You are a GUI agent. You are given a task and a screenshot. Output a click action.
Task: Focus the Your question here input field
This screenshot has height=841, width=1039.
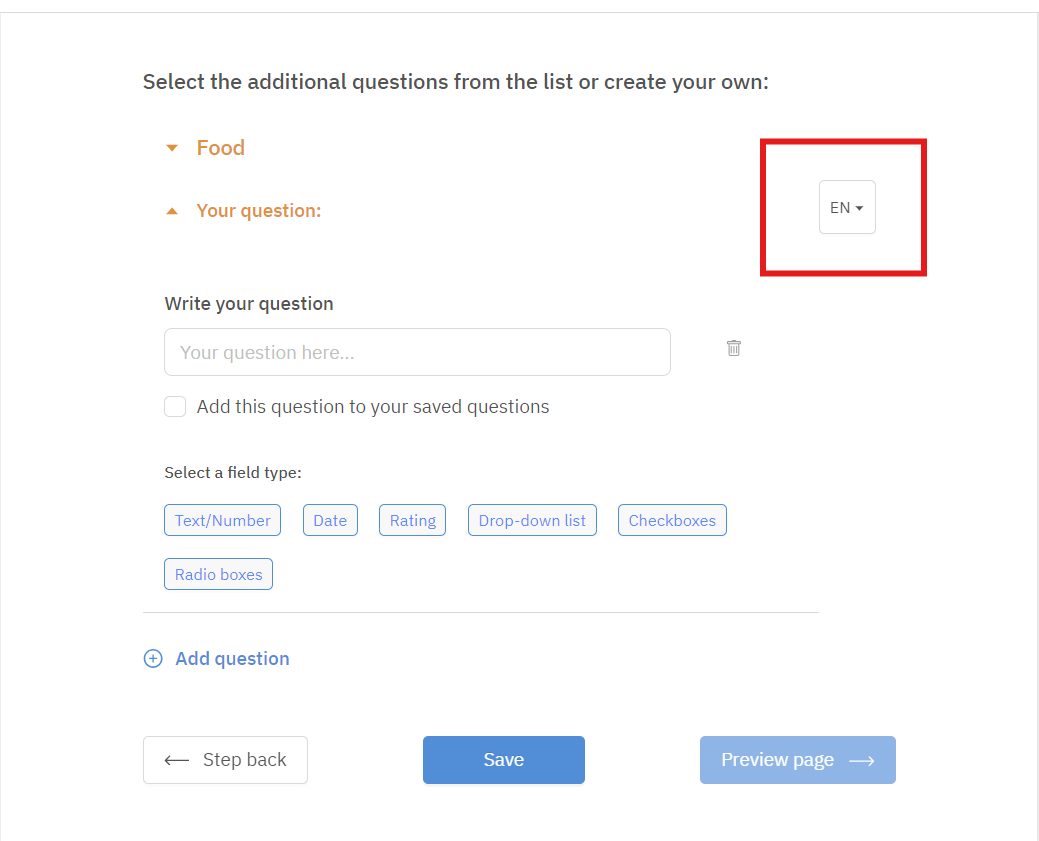417,352
